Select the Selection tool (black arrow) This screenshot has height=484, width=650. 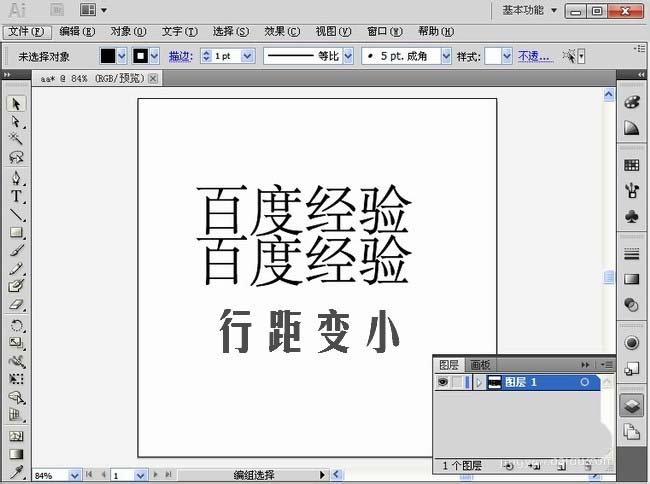(16, 104)
